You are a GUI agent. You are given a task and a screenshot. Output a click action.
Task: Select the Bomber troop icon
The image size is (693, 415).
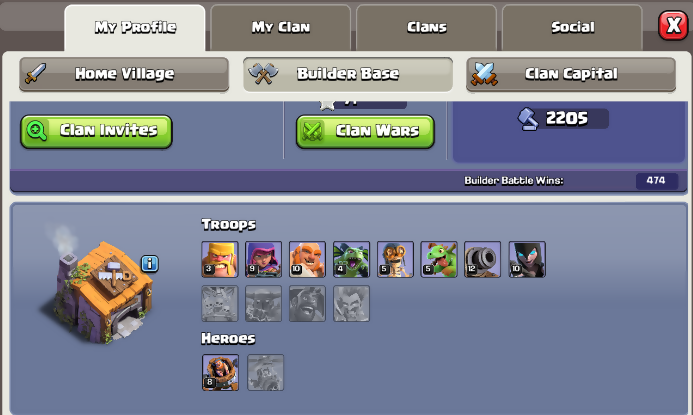[x=395, y=259]
